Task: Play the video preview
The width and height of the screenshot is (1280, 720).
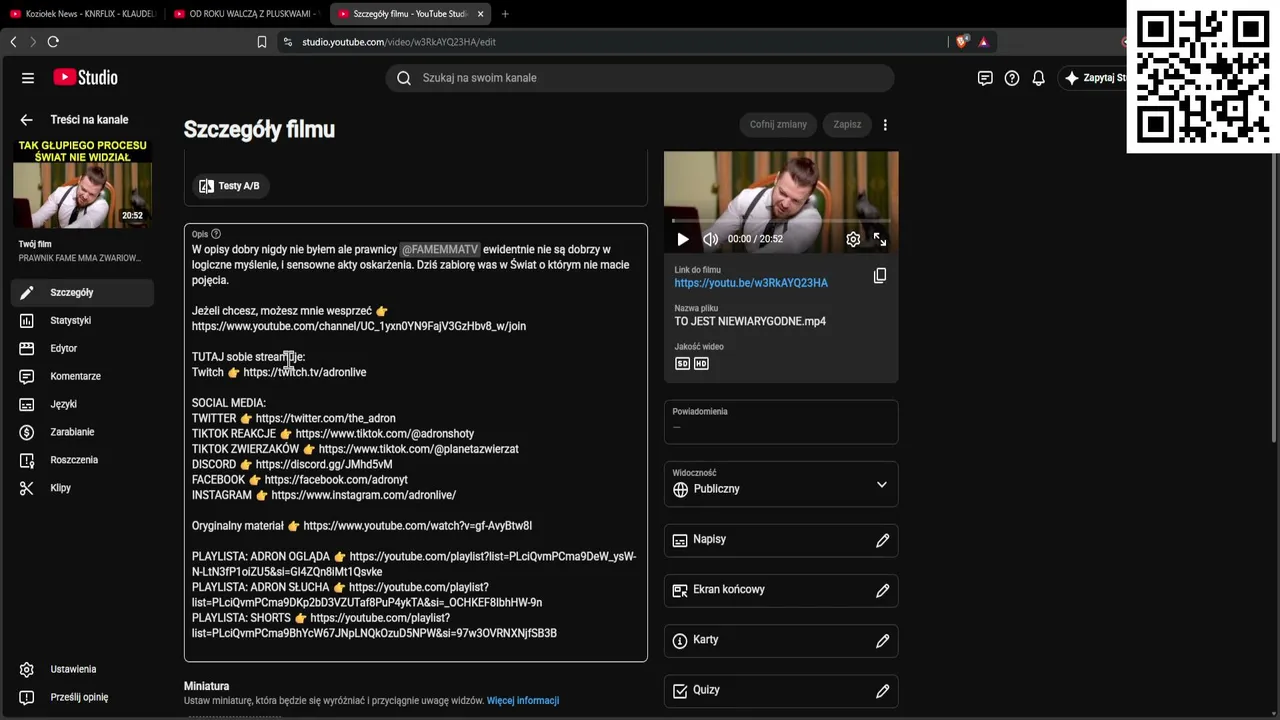Action: (x=683, y=239)
